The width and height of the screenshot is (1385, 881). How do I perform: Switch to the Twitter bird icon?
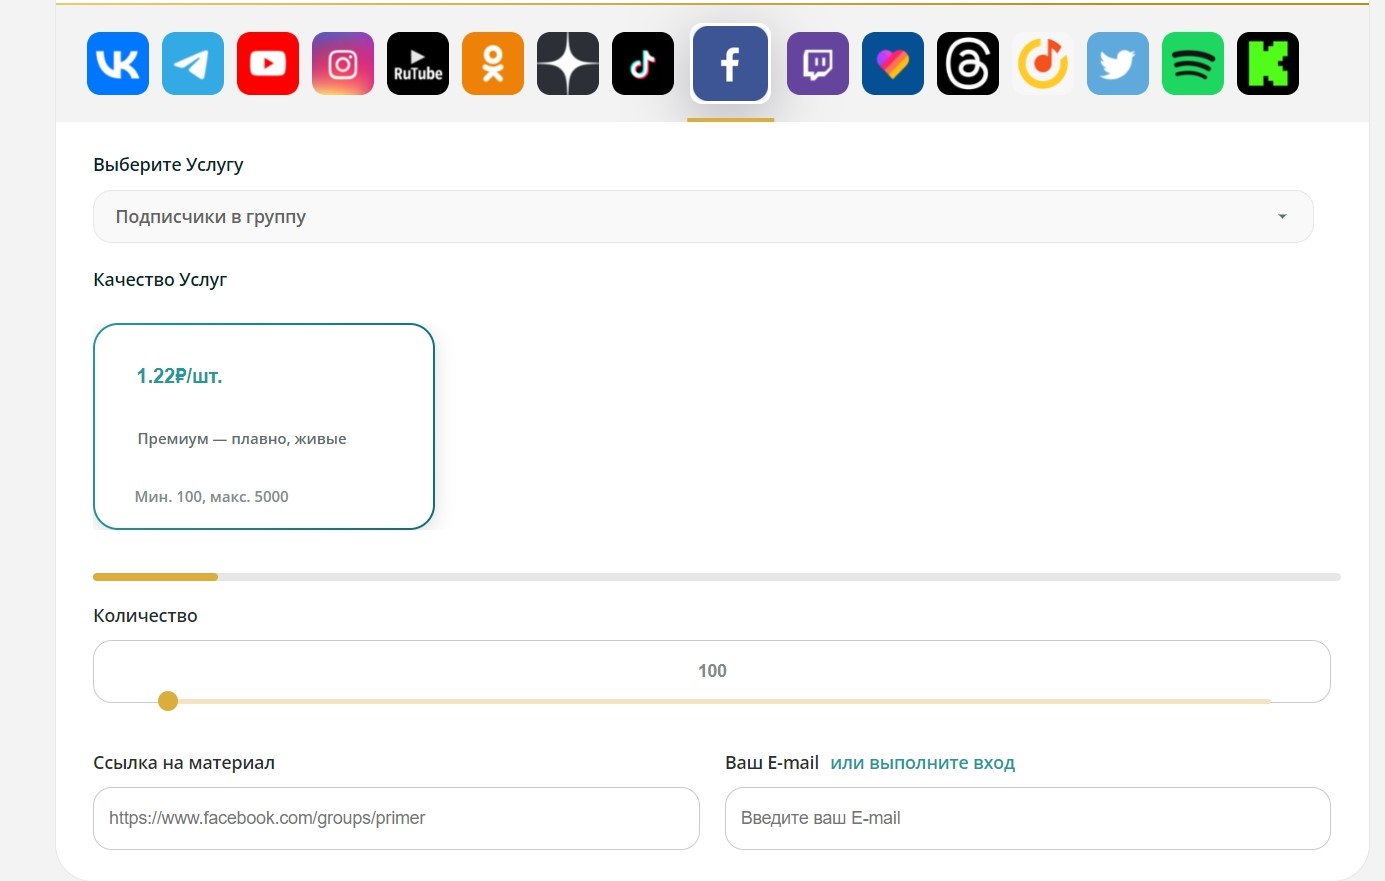[x=1118, y=64]
